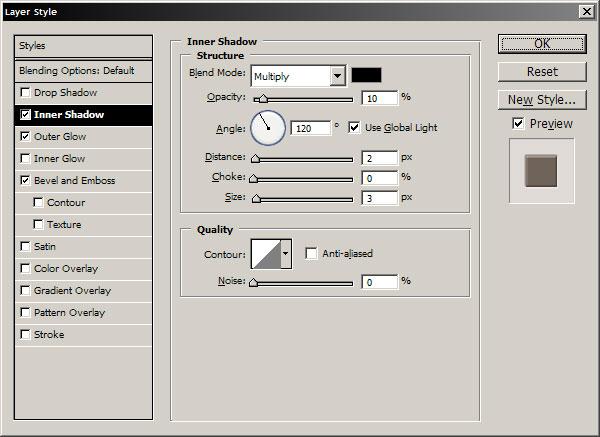Toggle Use Global Light checkbox
600x437 pixels.
point(354,128)
